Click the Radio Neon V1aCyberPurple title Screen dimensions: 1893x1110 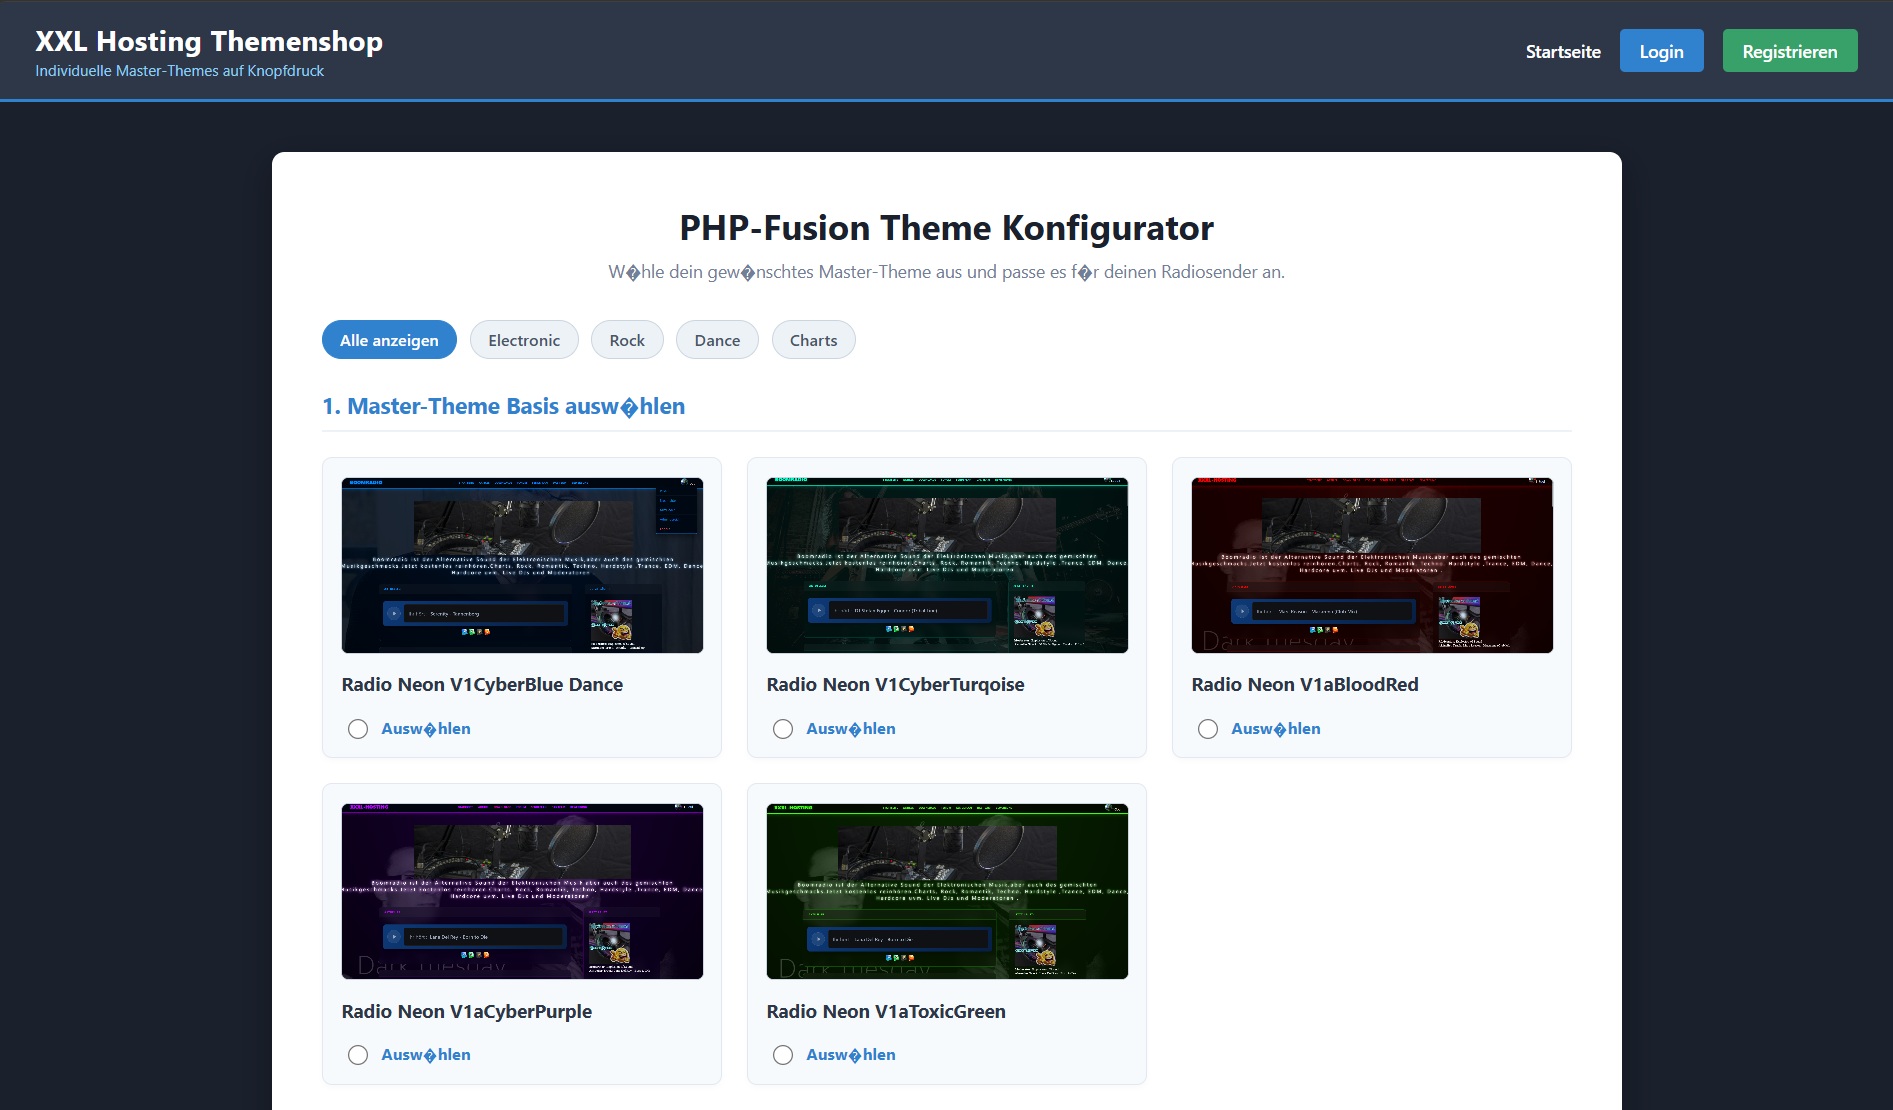tap(467, 1011)
